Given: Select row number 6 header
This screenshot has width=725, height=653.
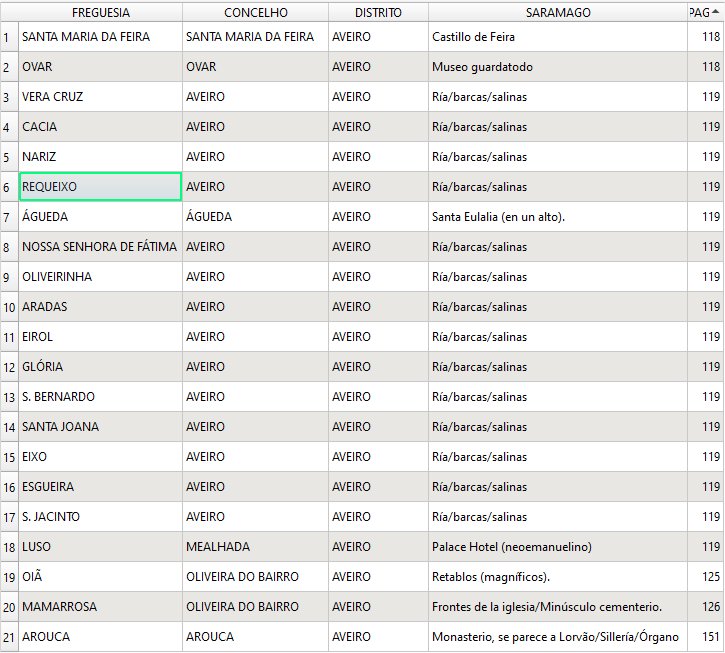Looking at the screenshot, I should (8, 187).
